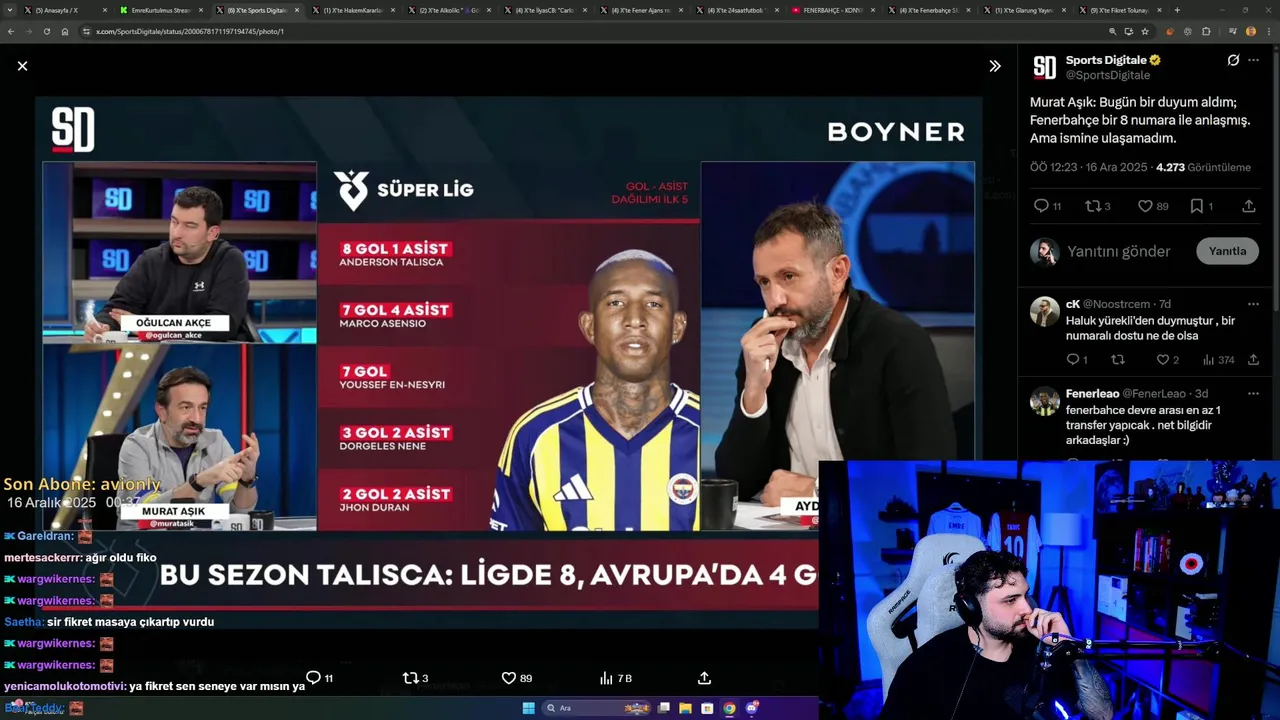Share icon on Sports Digitale post
The image size is (1280, 720).
coord(1248,206)
